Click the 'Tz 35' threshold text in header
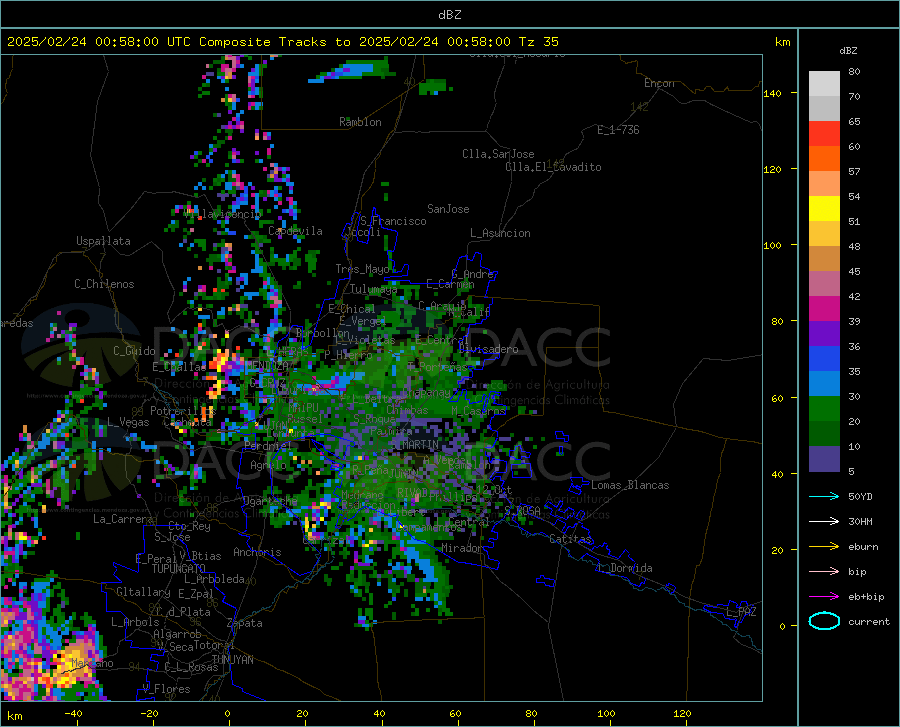 coord(538,42)
